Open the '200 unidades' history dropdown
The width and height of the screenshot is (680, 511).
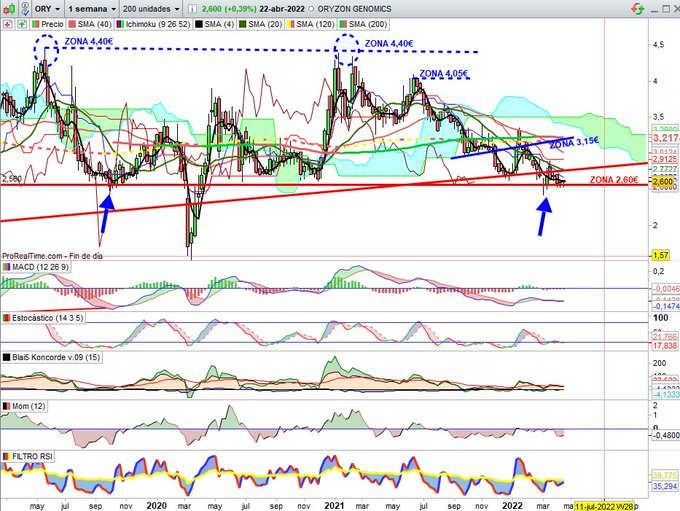click(x=150, y=9)
